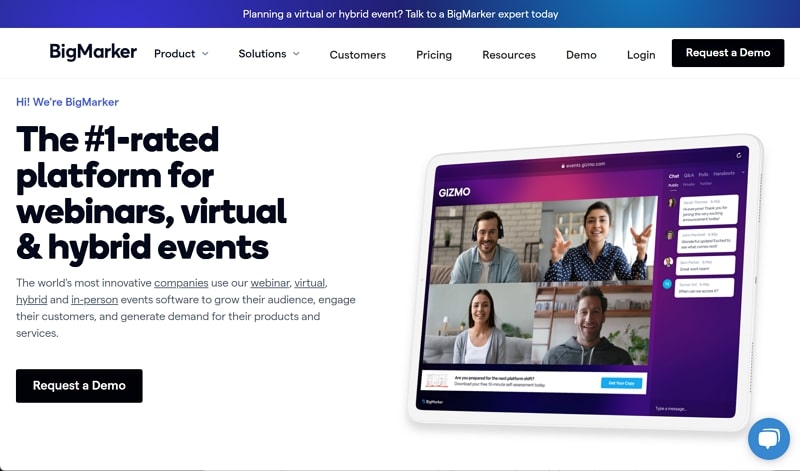
Task: Click the '#1-rated platform' headline
Action: coord(151,193)
